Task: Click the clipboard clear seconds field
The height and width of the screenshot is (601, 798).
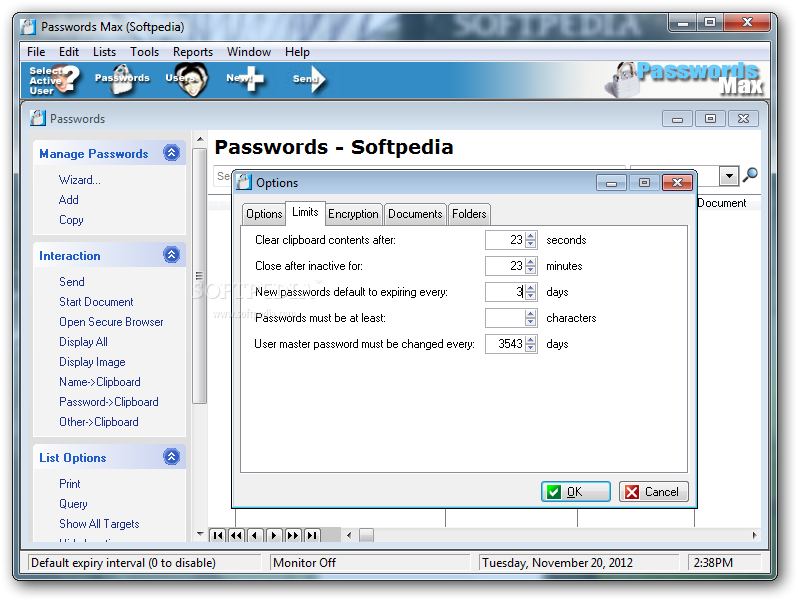Action: [x=505, y=240]
